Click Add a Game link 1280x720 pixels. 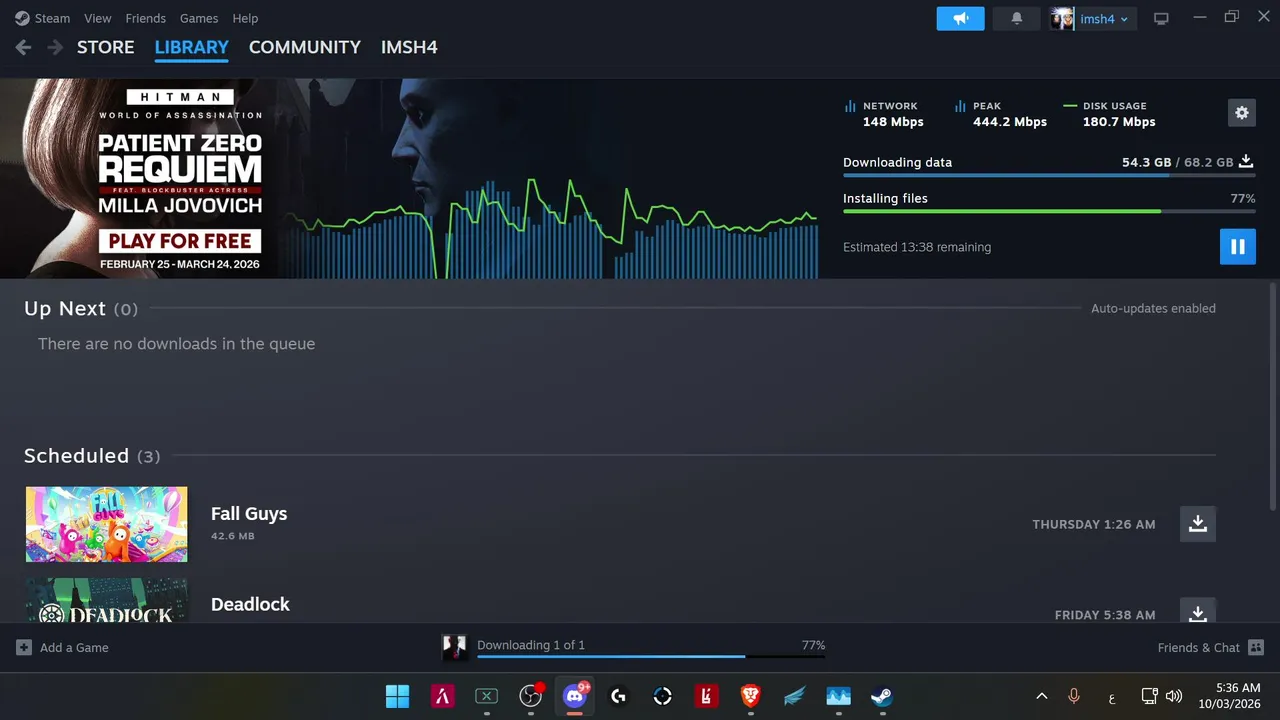(74, 647)
